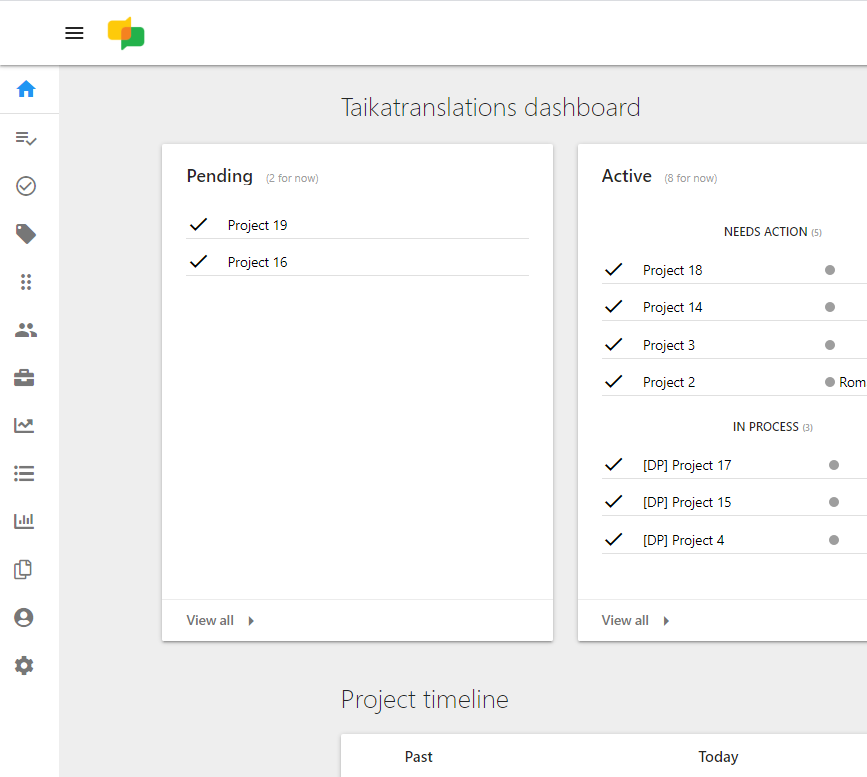Viewport: 867px width, 777px height.
Task: Select the bar chart statistics icon
Action: point(25,521)
